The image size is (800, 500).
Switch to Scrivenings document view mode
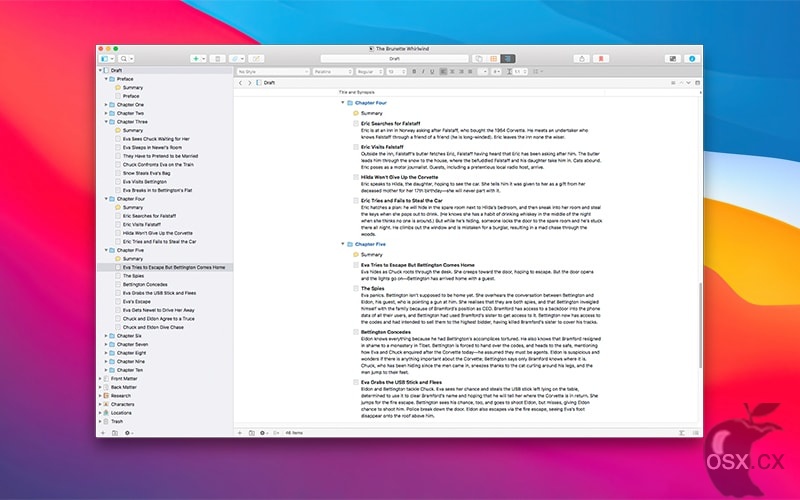coord(479,59)
